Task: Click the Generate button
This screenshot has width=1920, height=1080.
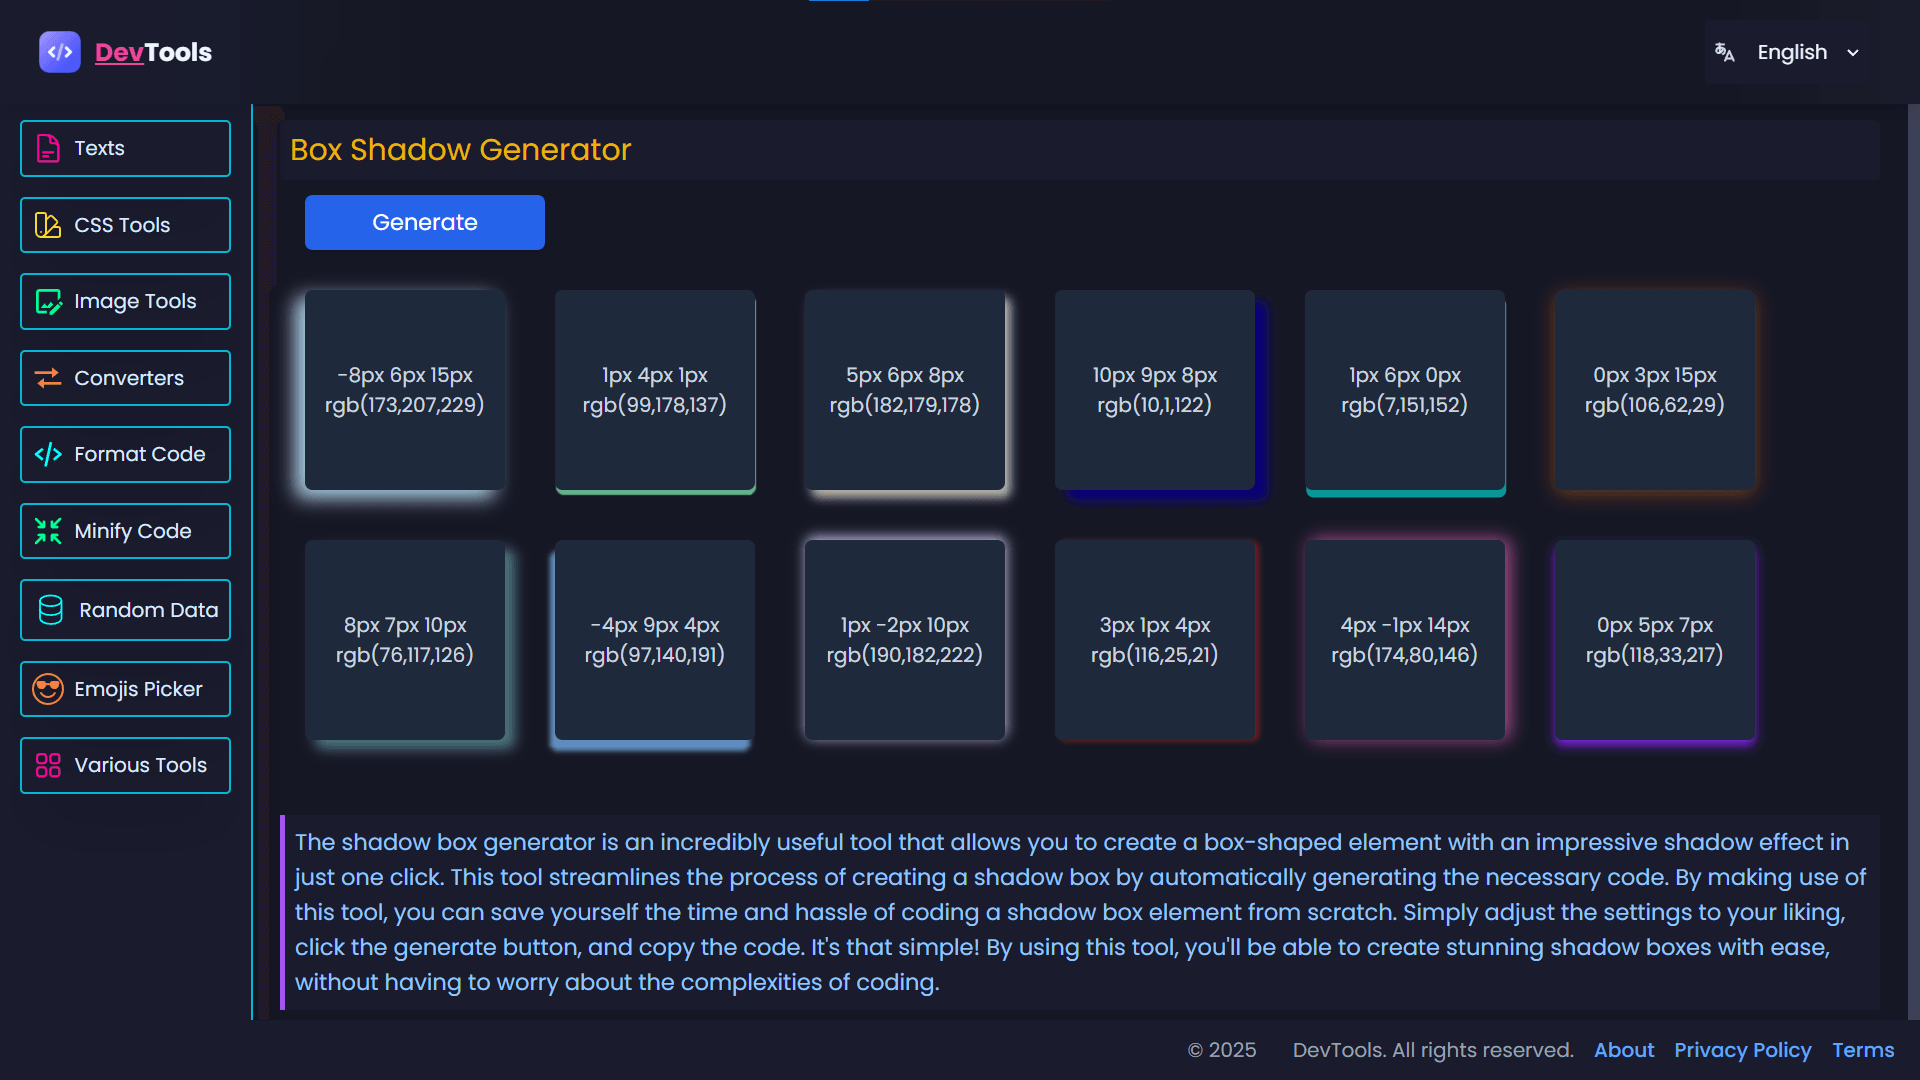Action: (x=424, y=222)
